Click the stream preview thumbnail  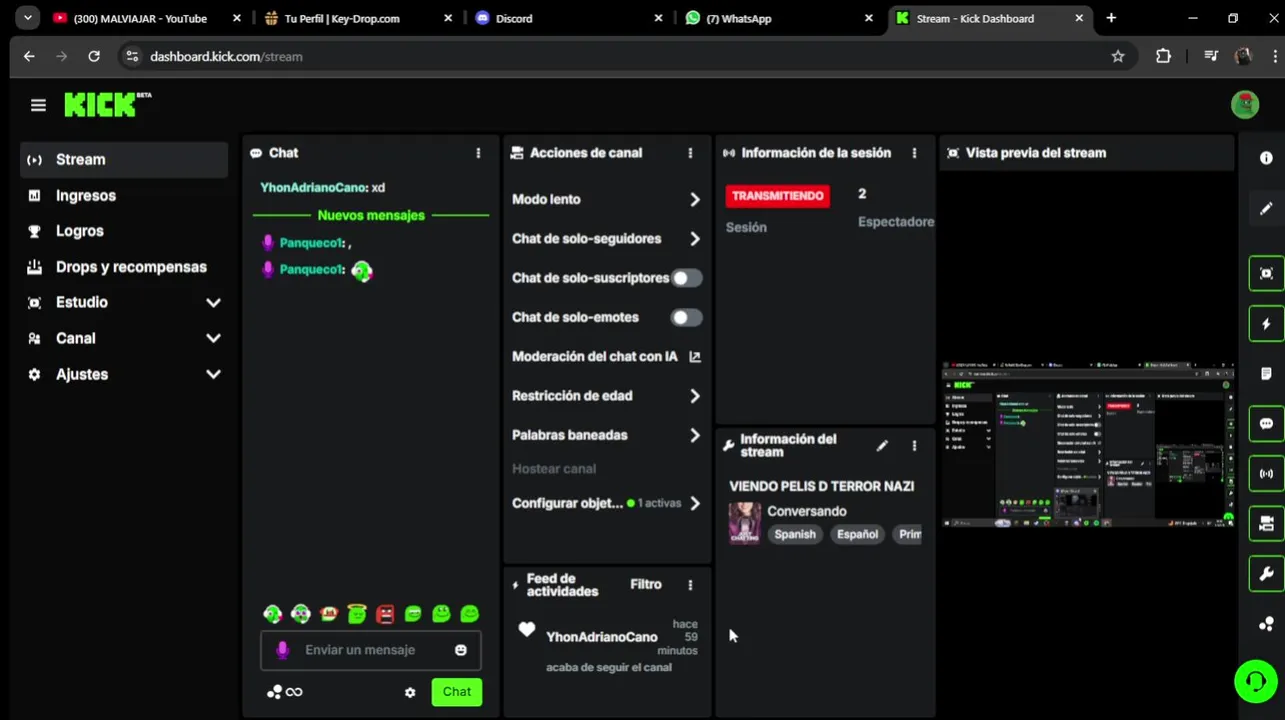coord(1088,445)
